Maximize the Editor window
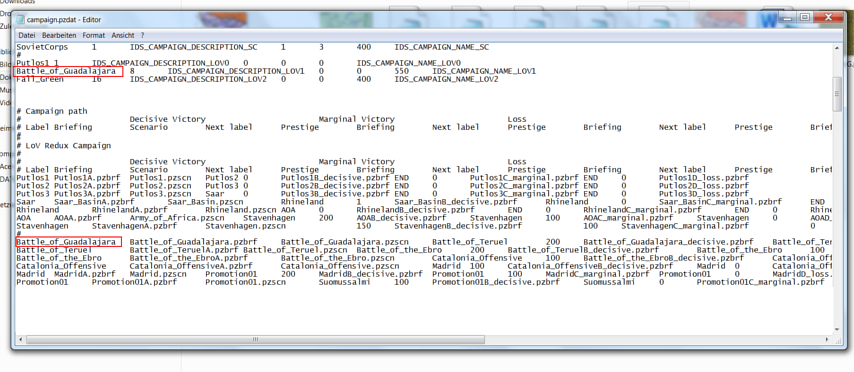Screen dimensions: 854x372 pos(804,17)
